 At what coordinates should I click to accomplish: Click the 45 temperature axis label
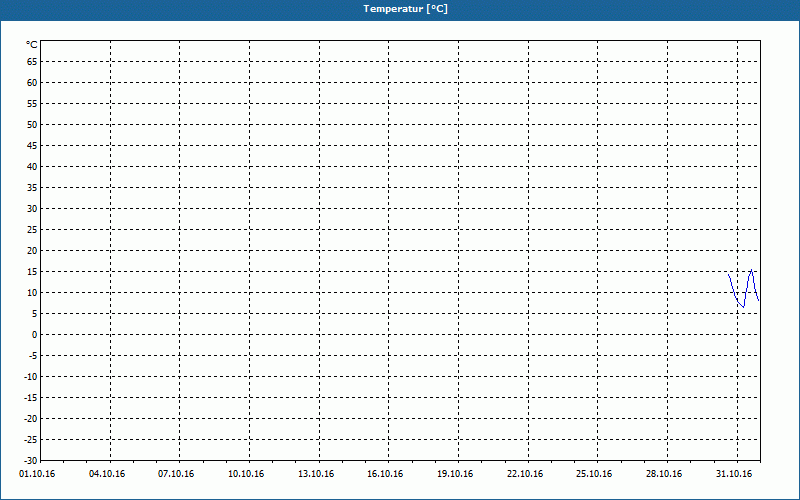tap(32, 145)
